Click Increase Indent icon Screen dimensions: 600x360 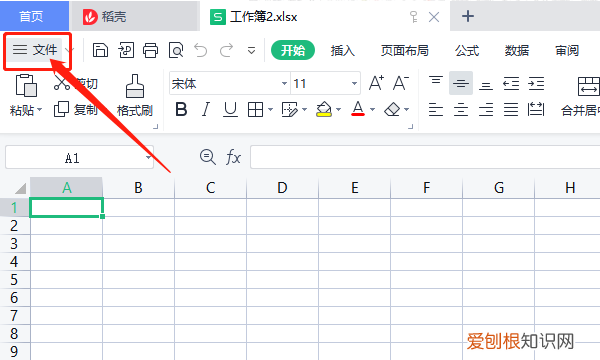[x=536, y=83]
